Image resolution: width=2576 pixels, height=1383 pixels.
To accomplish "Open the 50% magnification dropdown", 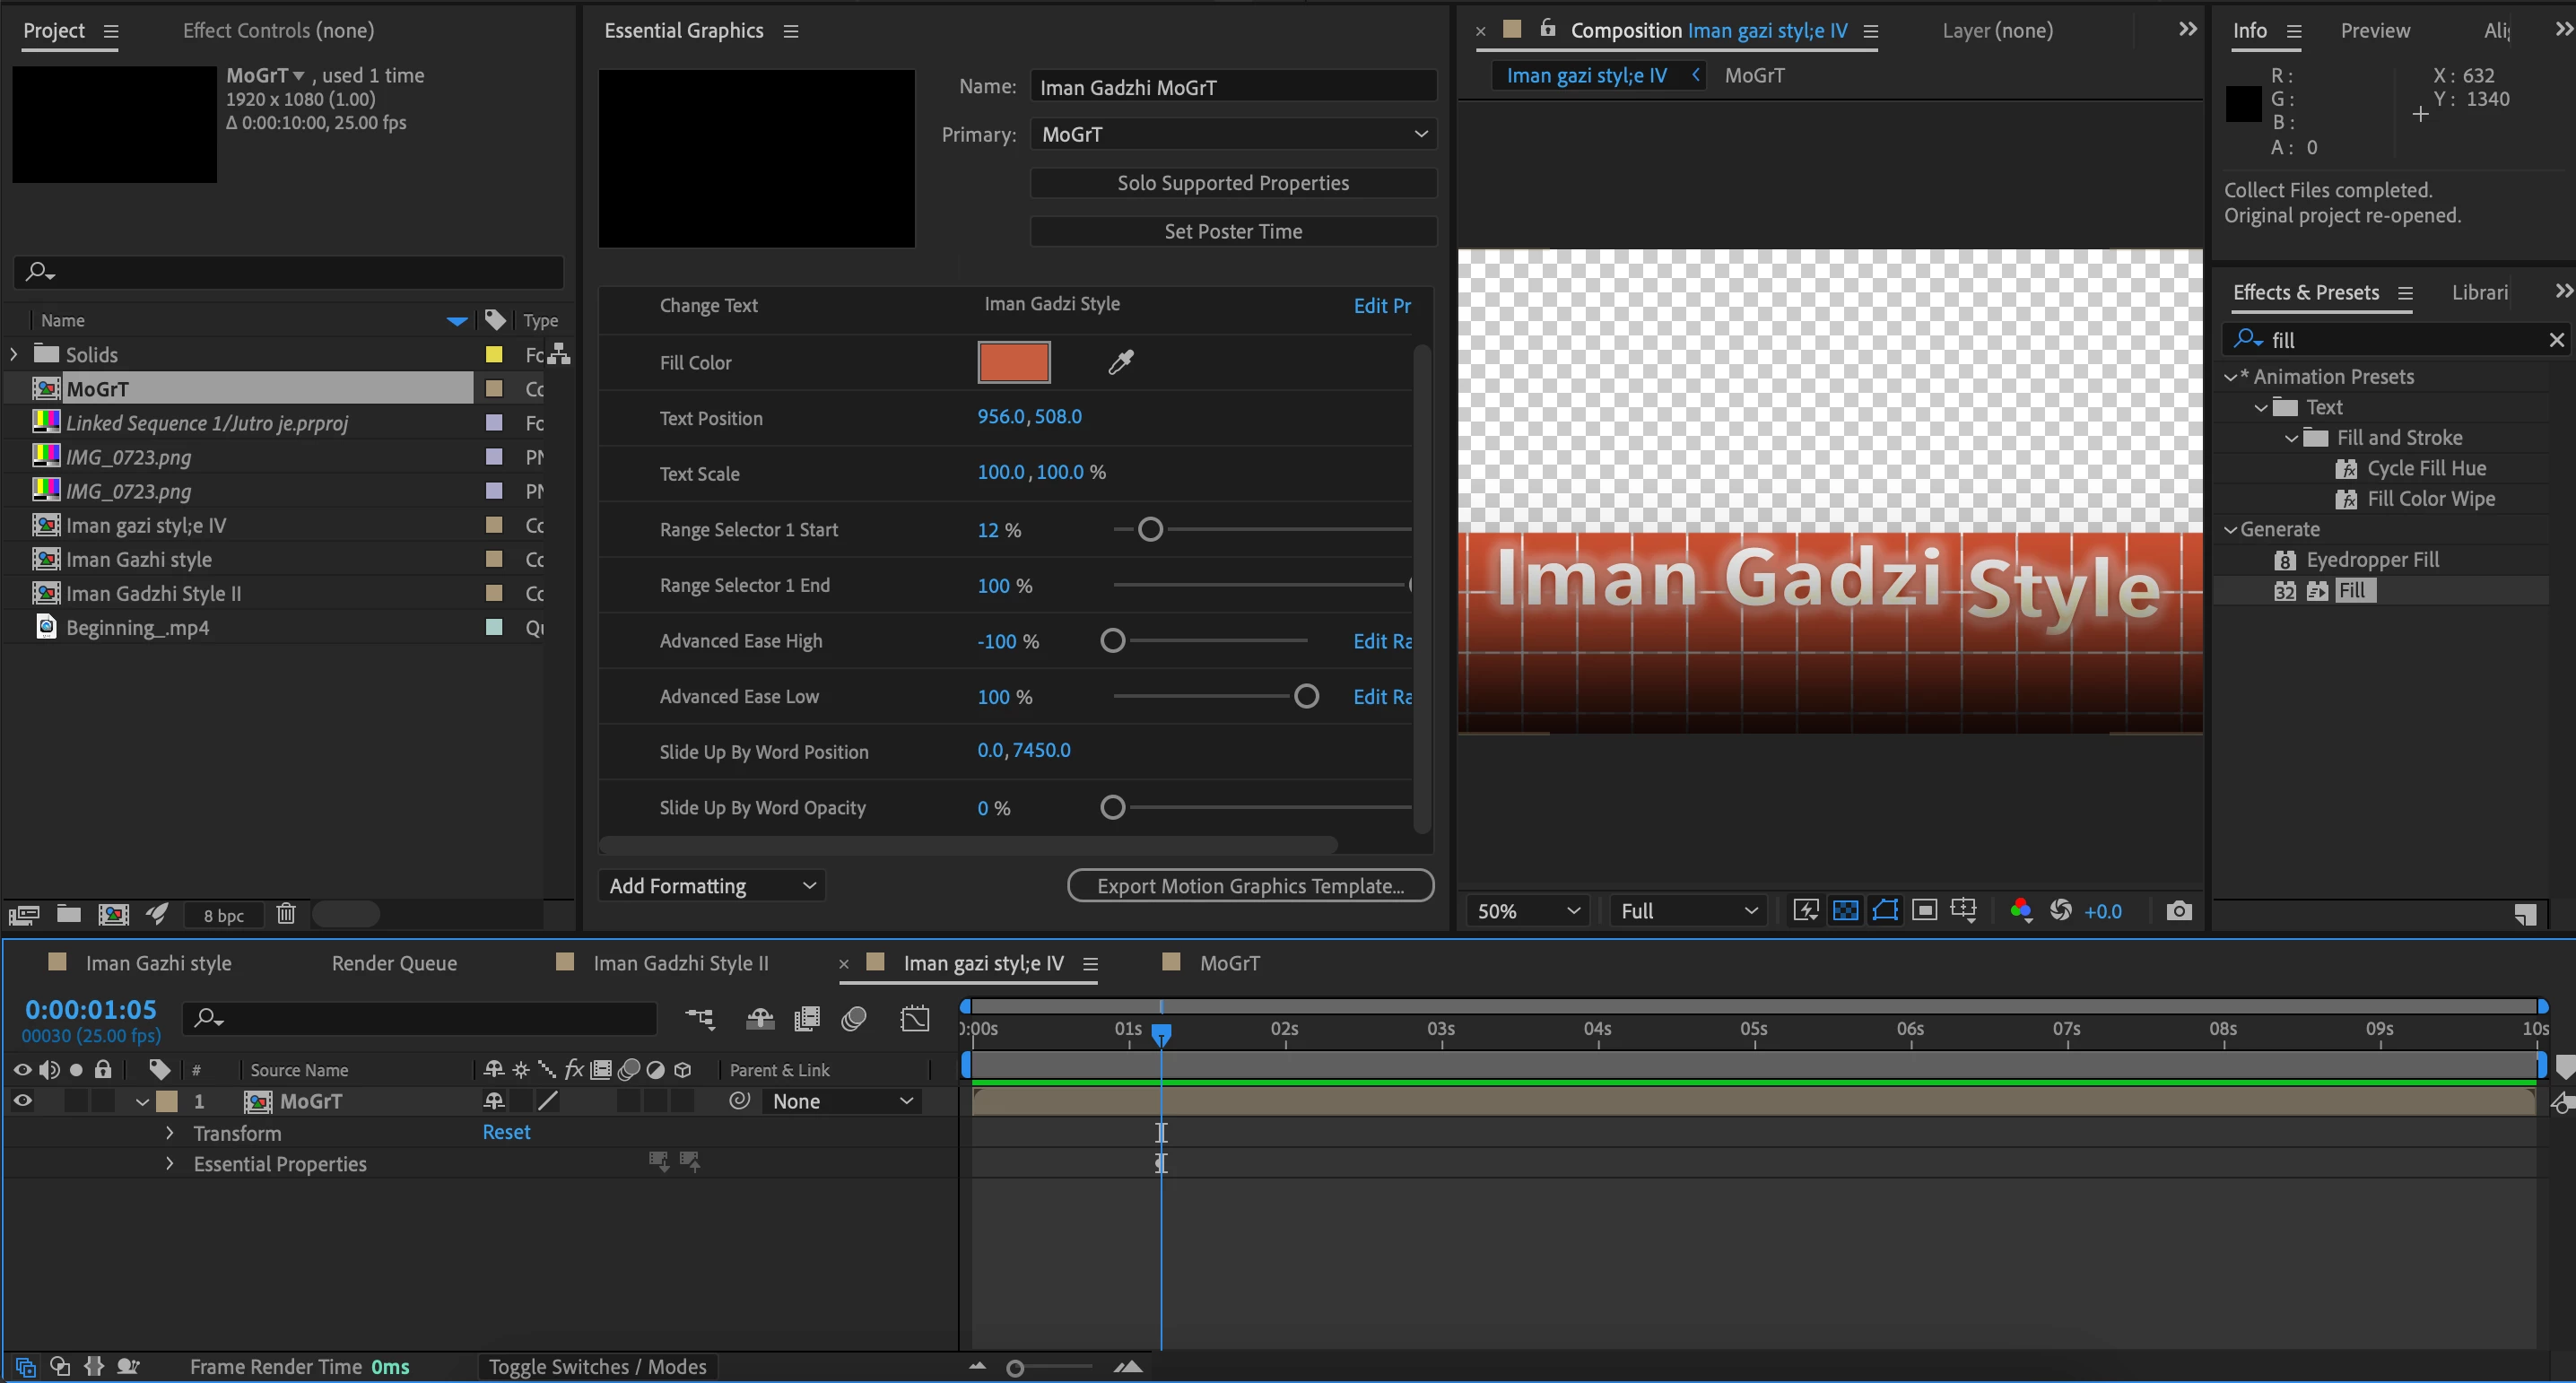I will pos(1527,911).
